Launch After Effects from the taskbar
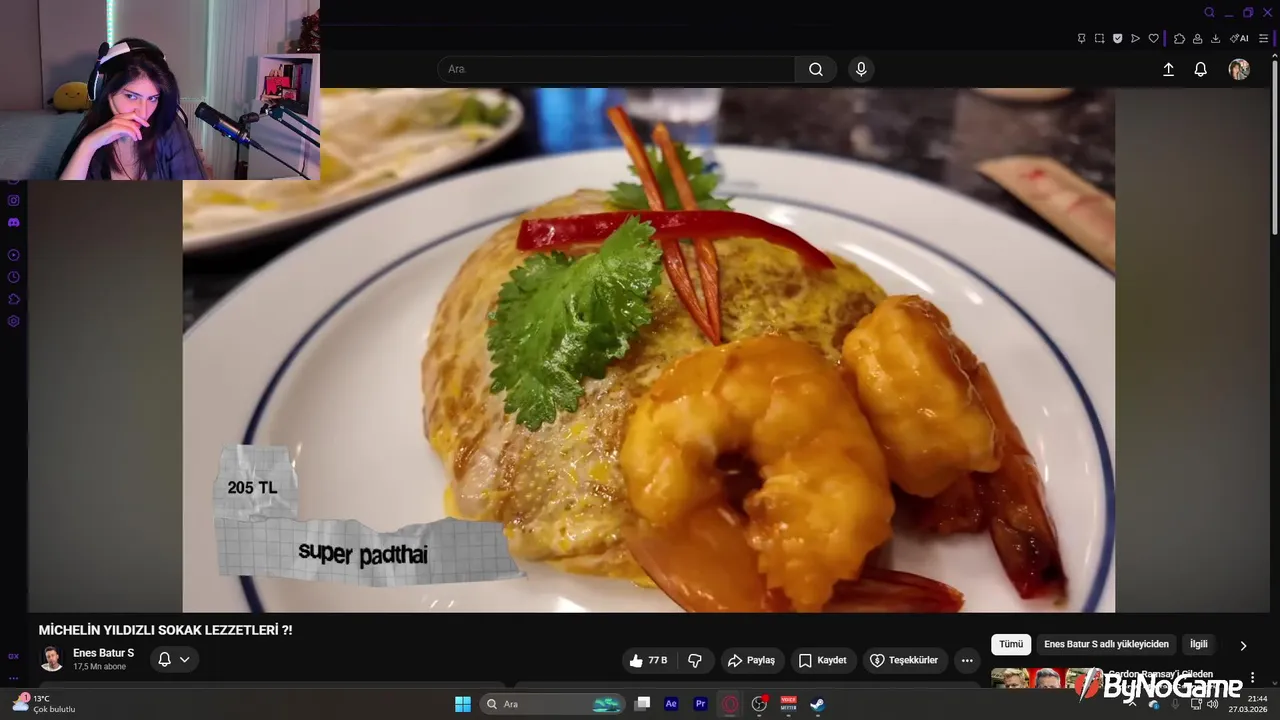1280x720 pixels. (x=672, y=704)
